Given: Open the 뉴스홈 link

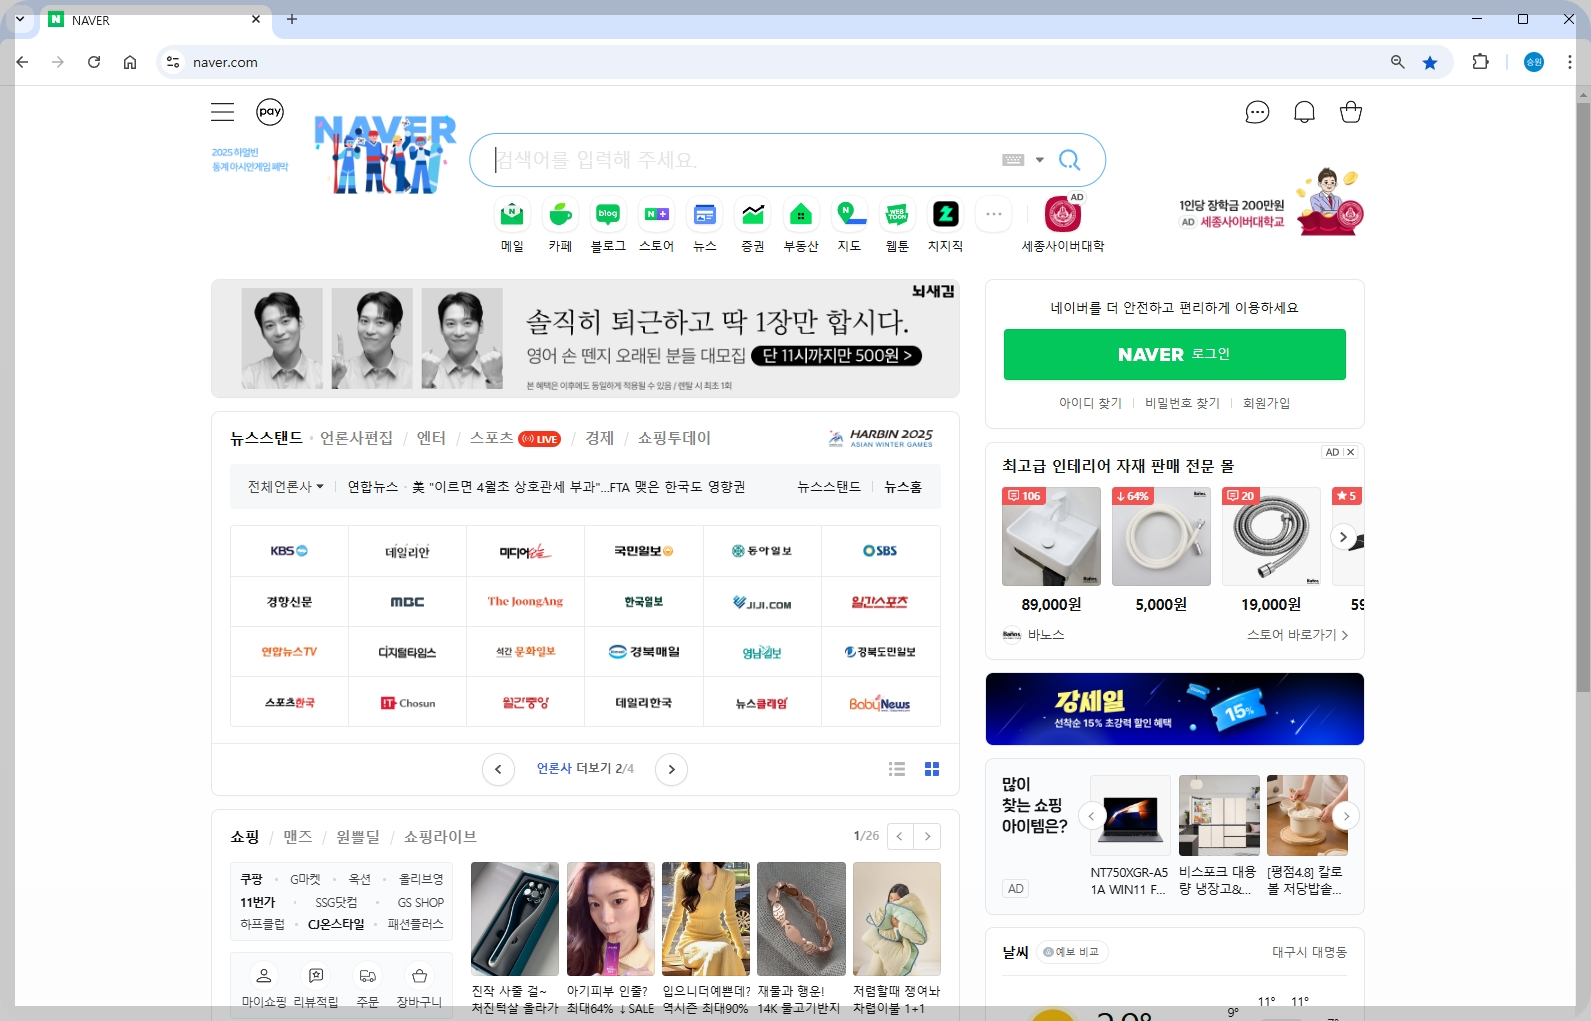Looking at the screenshot, I should pos(903,487).
